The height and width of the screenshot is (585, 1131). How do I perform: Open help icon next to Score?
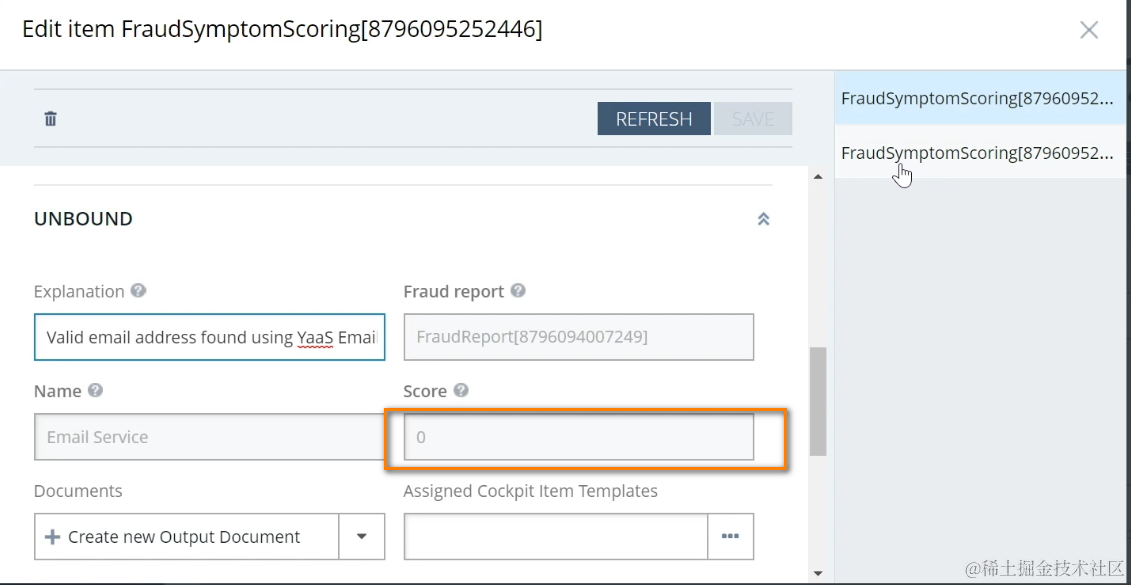point(461,390)
